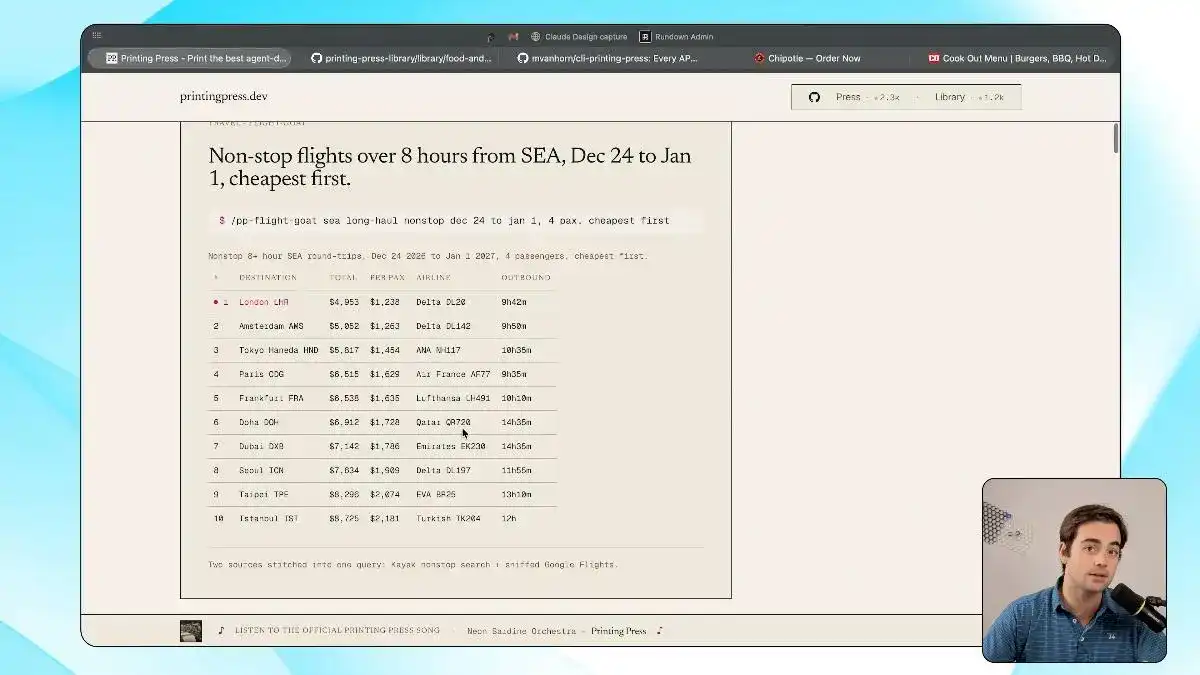Click the Printing Press tab favicon

click(112, 58)
